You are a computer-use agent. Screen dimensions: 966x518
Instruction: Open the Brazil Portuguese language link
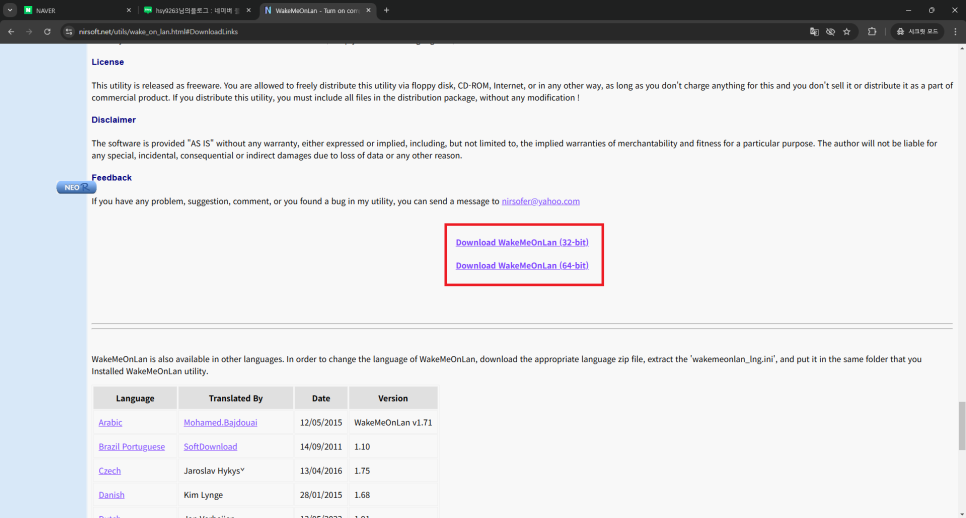(132, 447)
